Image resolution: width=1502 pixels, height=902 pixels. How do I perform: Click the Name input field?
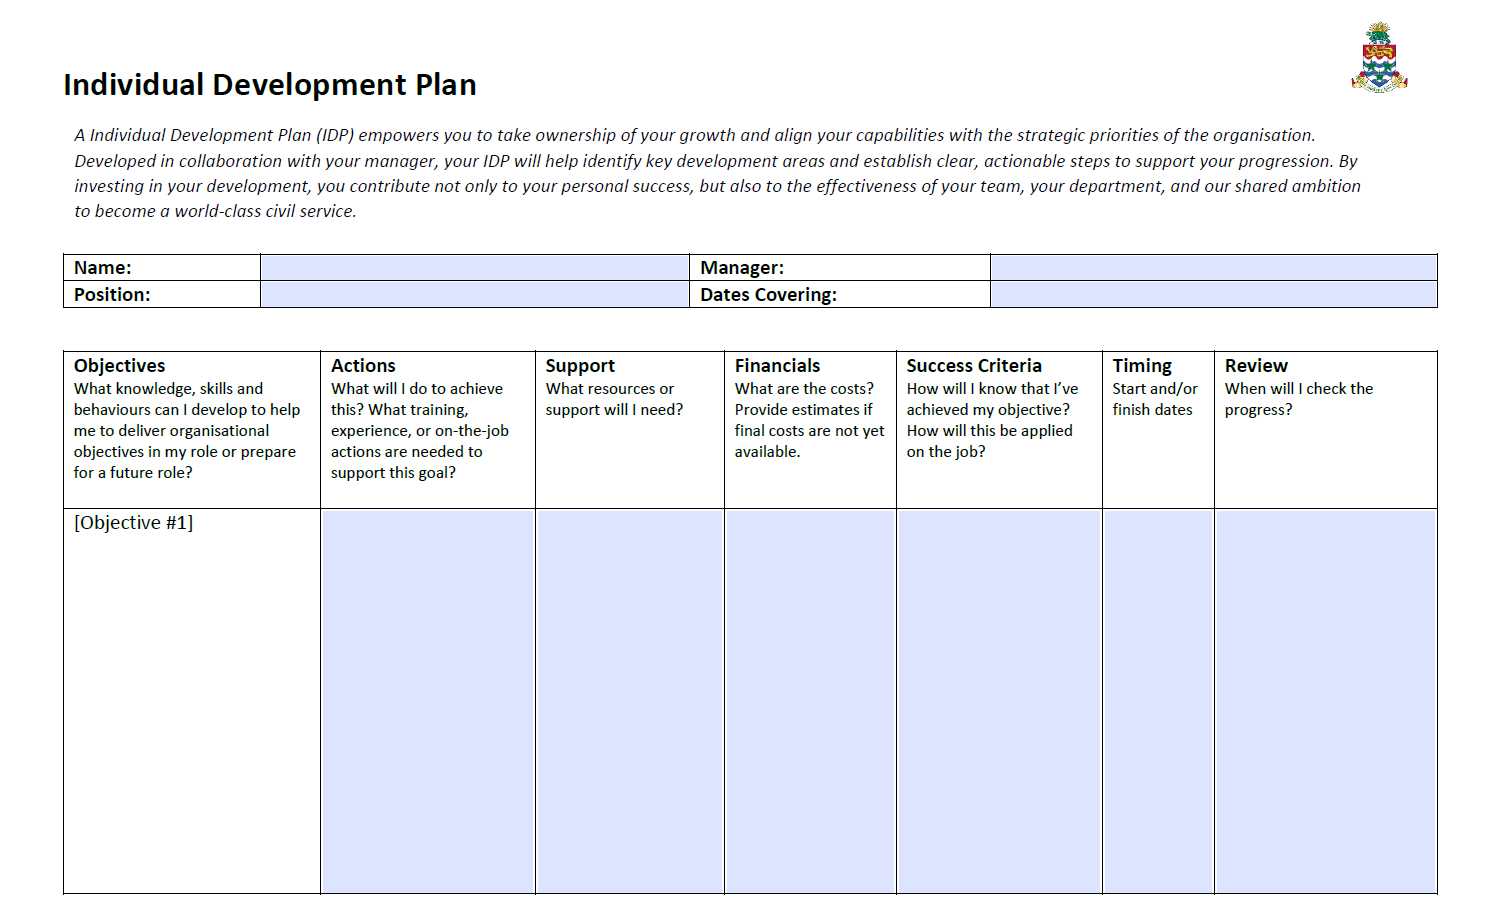(474, 268)
